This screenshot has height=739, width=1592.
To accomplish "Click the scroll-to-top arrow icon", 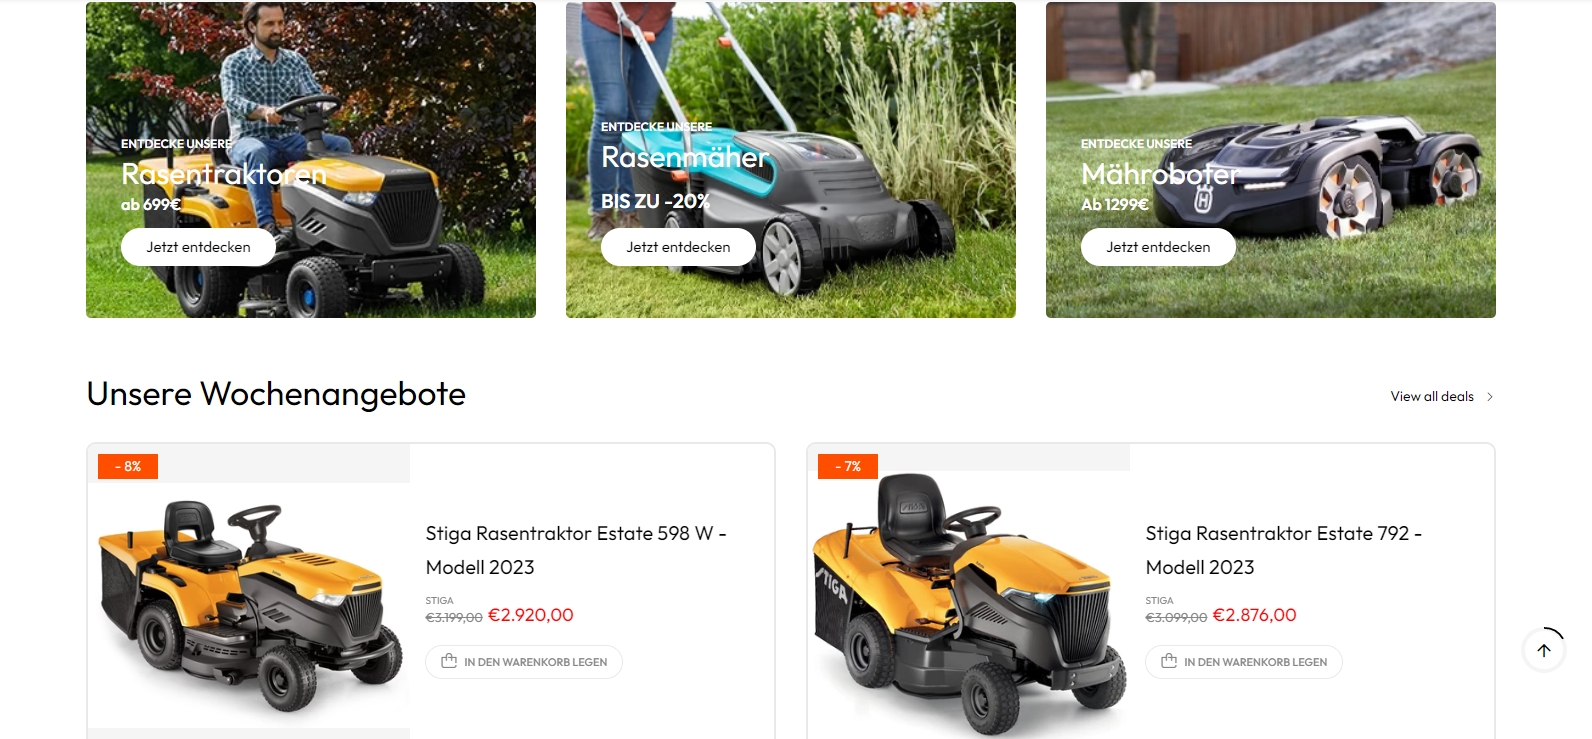I will (1543, 650).
